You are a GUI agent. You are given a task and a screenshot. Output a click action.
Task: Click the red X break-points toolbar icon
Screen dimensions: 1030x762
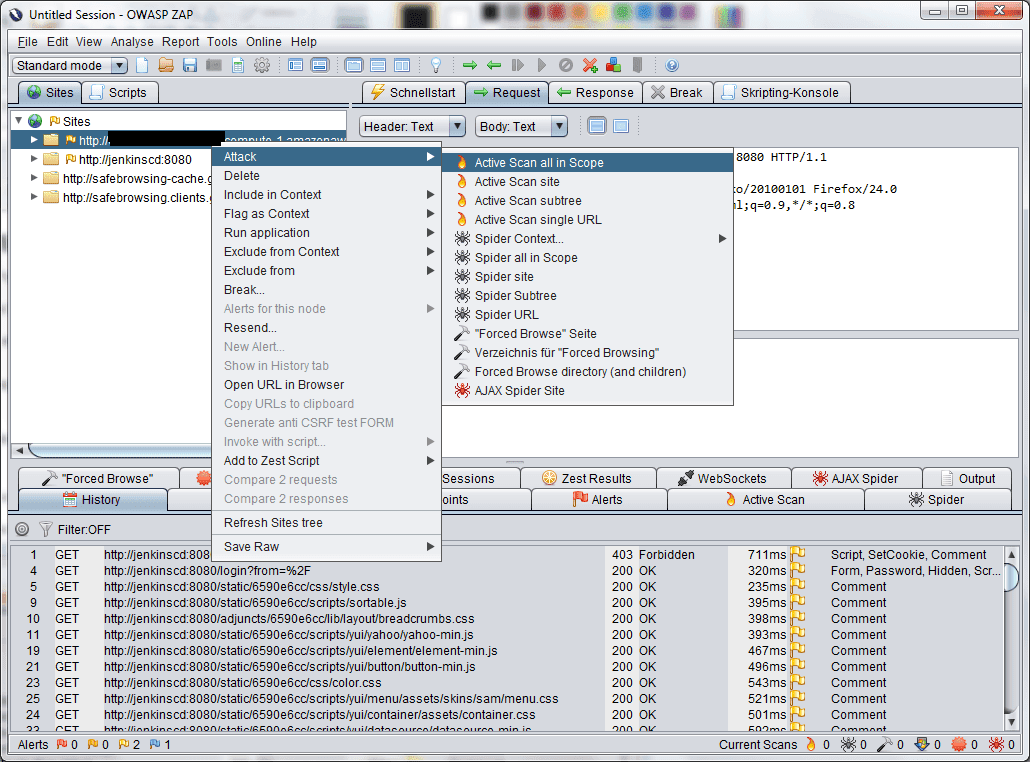[x=590, y=66]
